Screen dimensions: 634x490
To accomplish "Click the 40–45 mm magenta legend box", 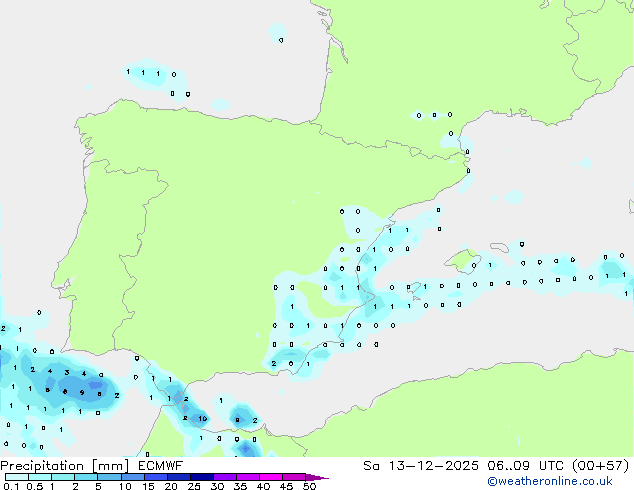I will click(x=271, y=477).
